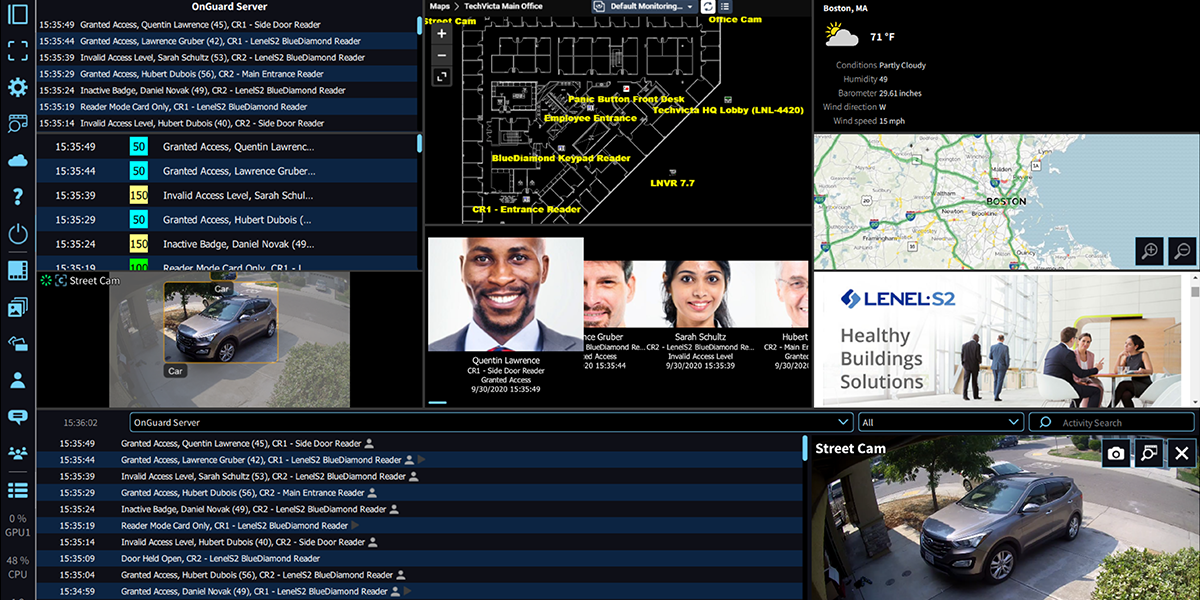
Task: Select the Office Cam label on floor plan
Action: click(735, 19)
